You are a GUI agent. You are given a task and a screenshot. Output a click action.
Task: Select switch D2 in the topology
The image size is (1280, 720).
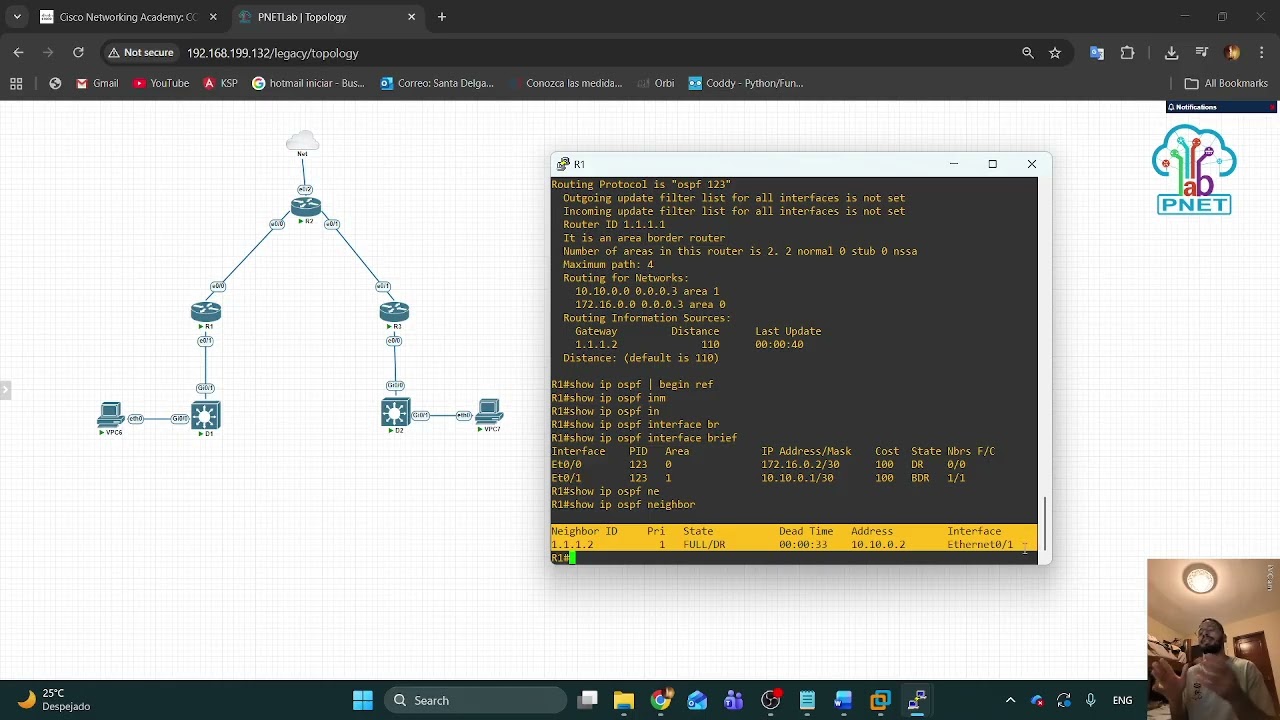(x=395, y=412)
